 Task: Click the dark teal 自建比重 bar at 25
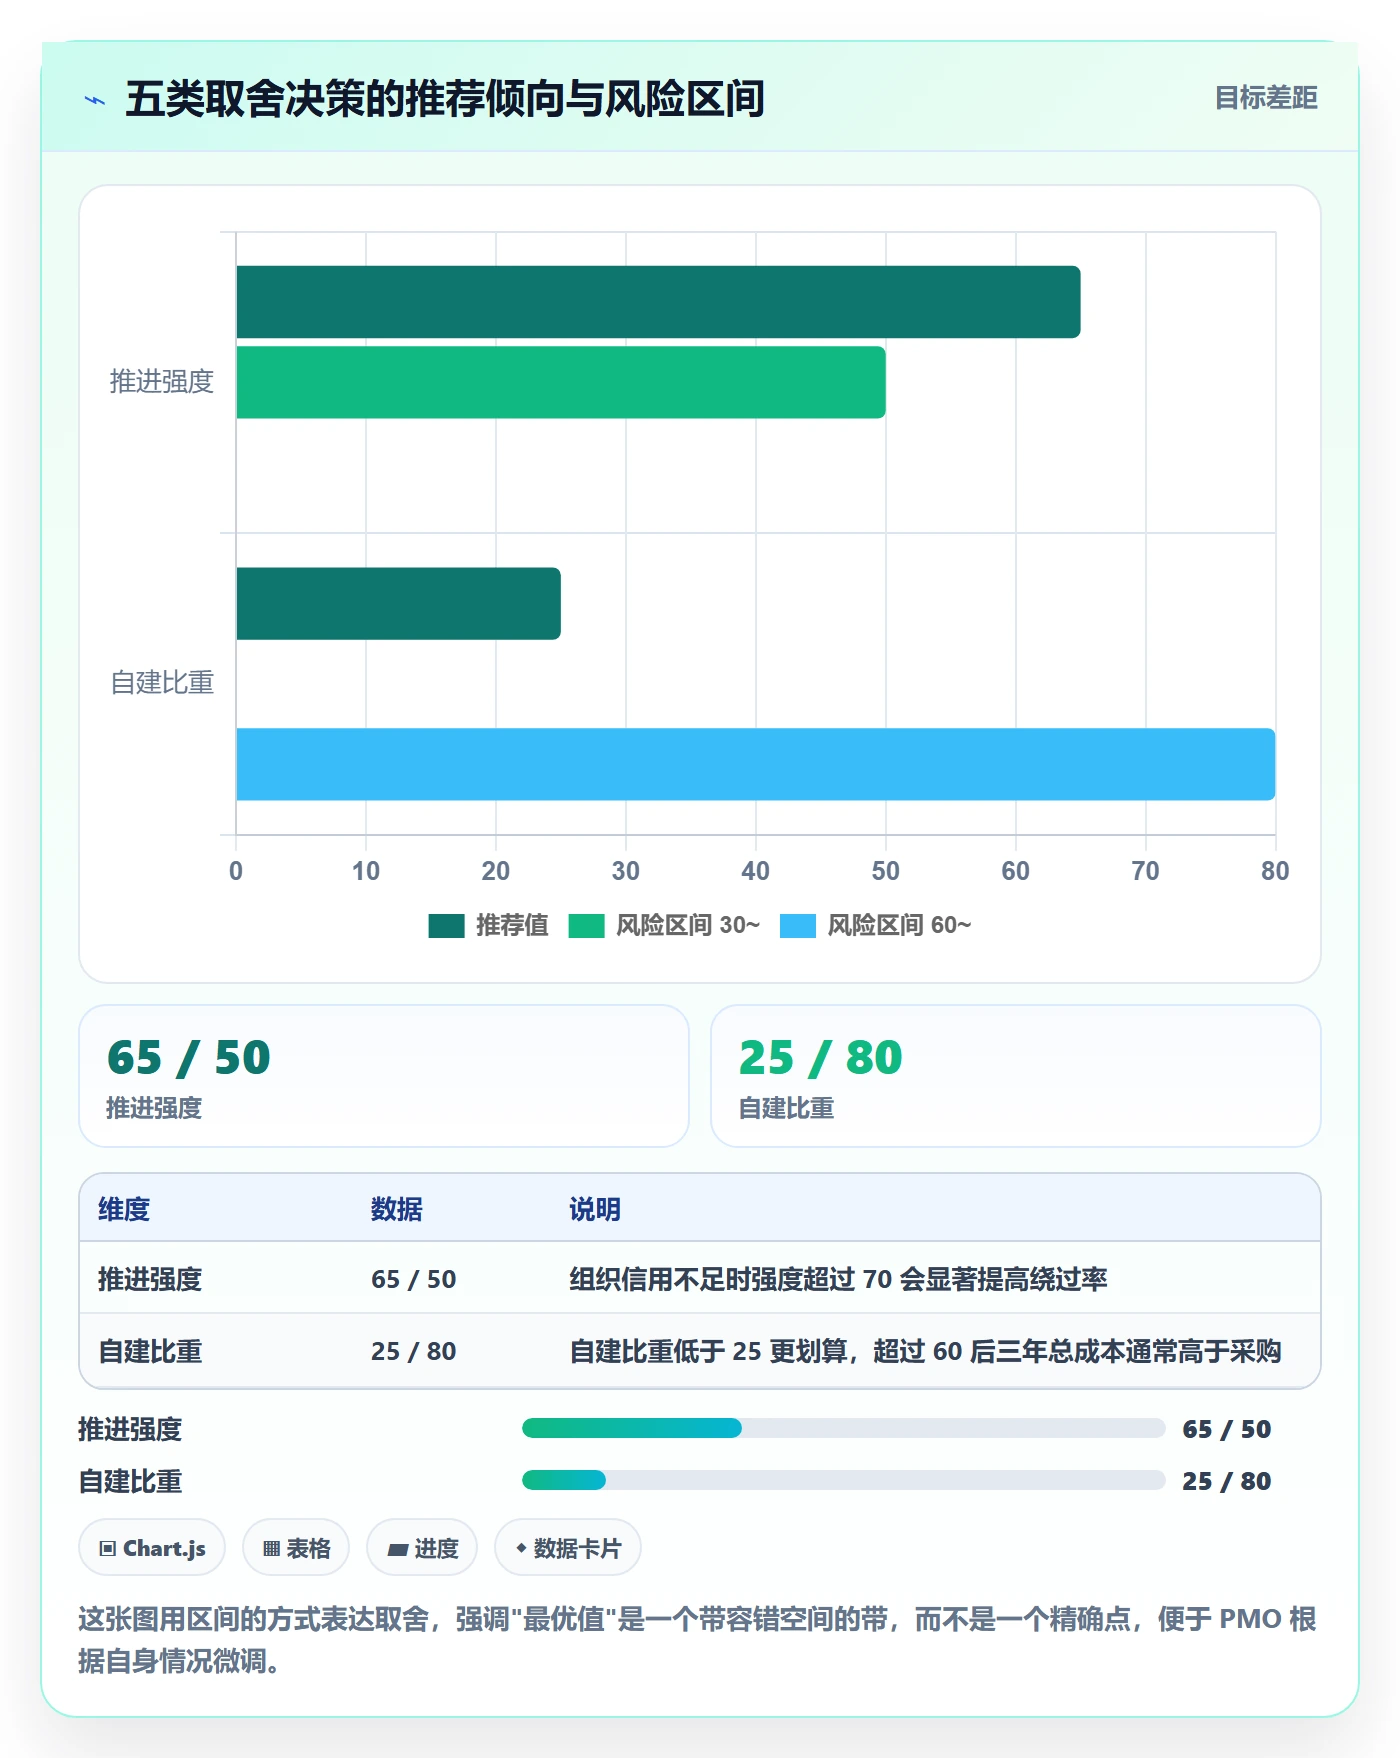[x=398, y=603]
